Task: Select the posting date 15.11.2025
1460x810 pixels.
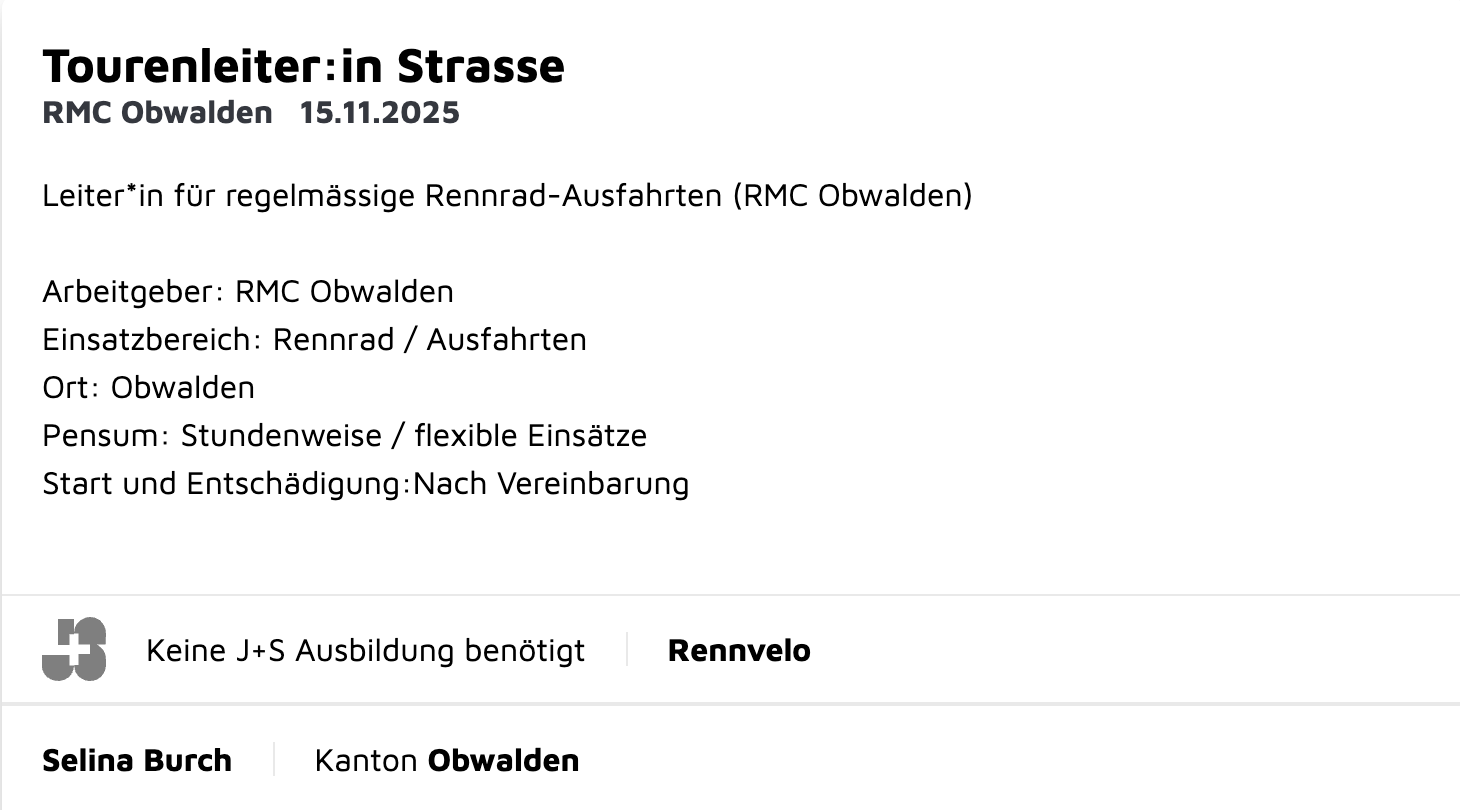Action: click(x=379, y=112)
